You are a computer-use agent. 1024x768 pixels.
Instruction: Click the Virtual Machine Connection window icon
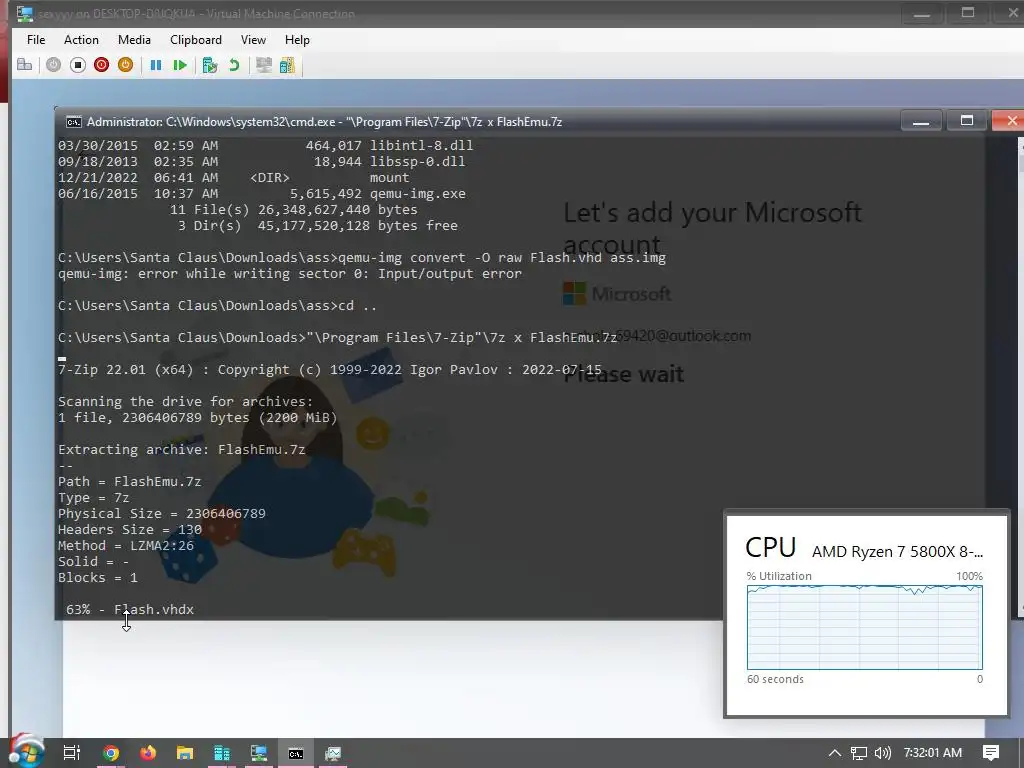click(x=25, y=13)
